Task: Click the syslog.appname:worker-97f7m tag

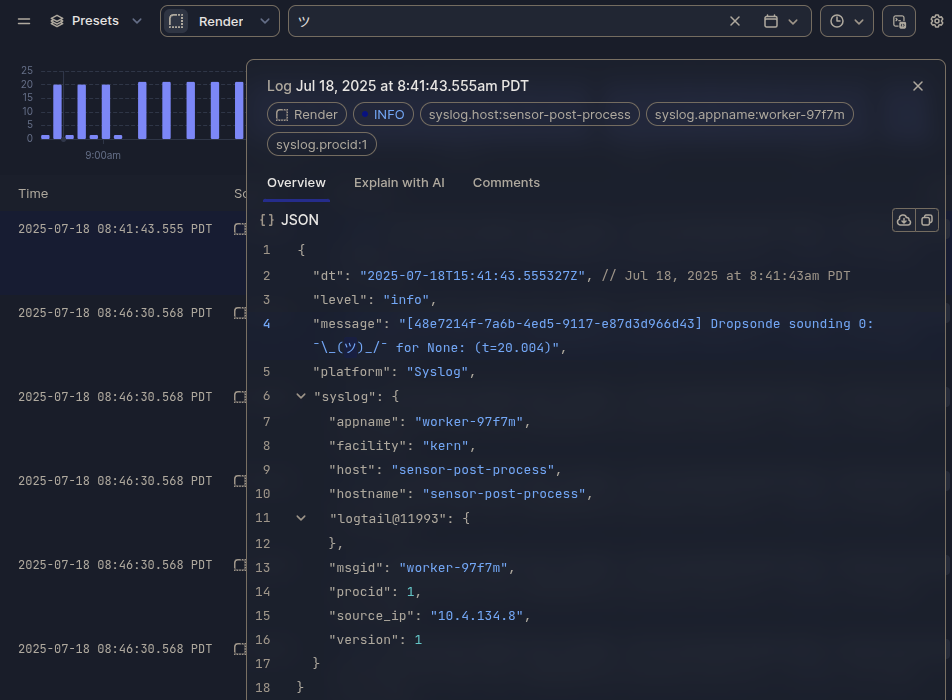Action: pos(749,115)
